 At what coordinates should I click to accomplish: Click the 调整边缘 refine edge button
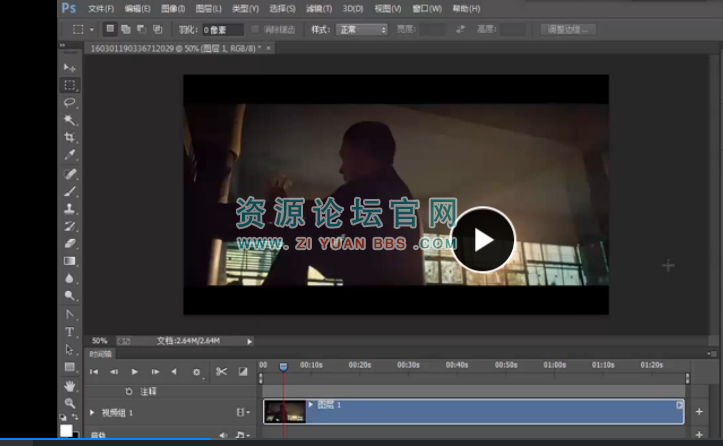click(568, 30)
